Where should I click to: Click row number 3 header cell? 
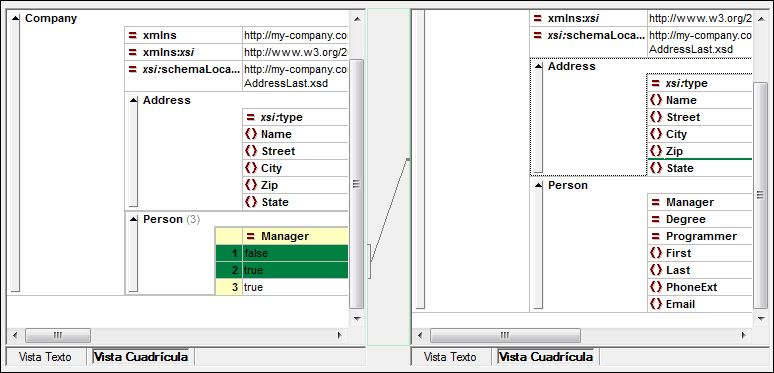[x=229, y=287]
